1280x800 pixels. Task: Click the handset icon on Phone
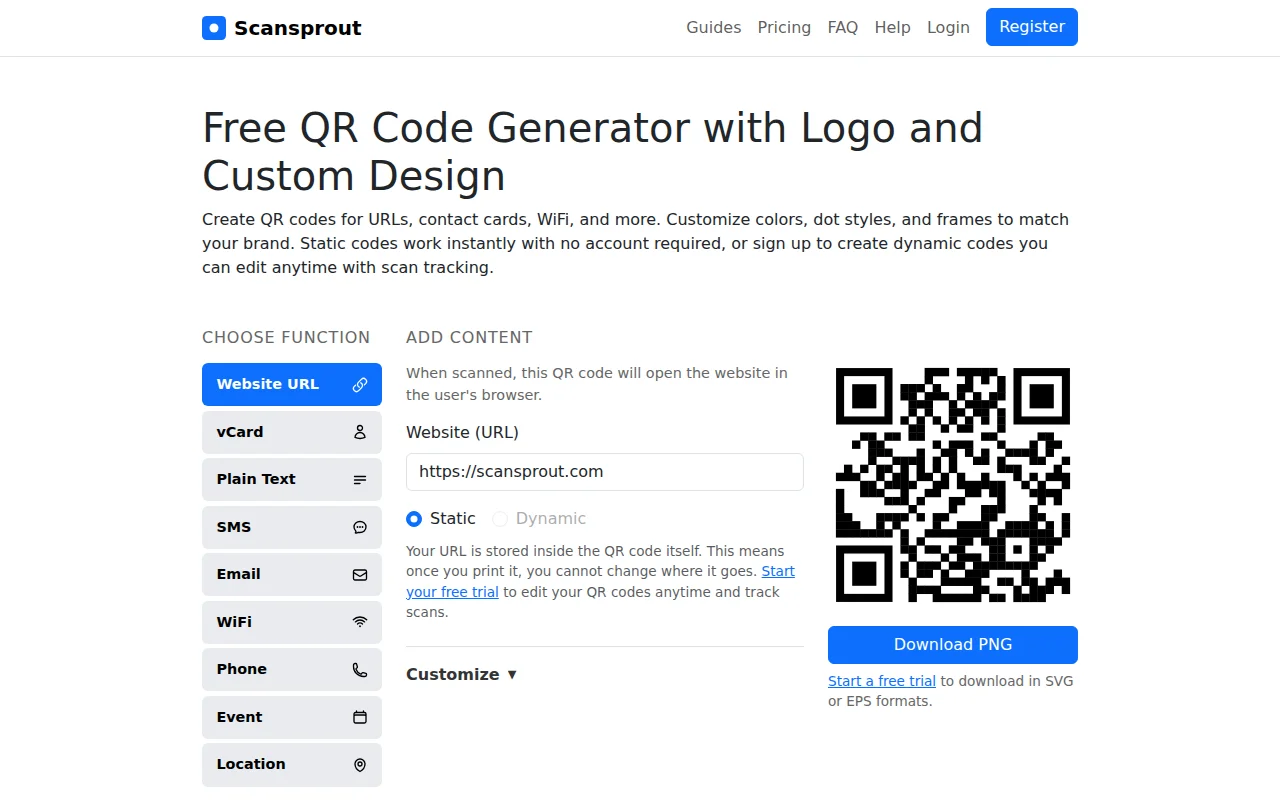(360, 670)
